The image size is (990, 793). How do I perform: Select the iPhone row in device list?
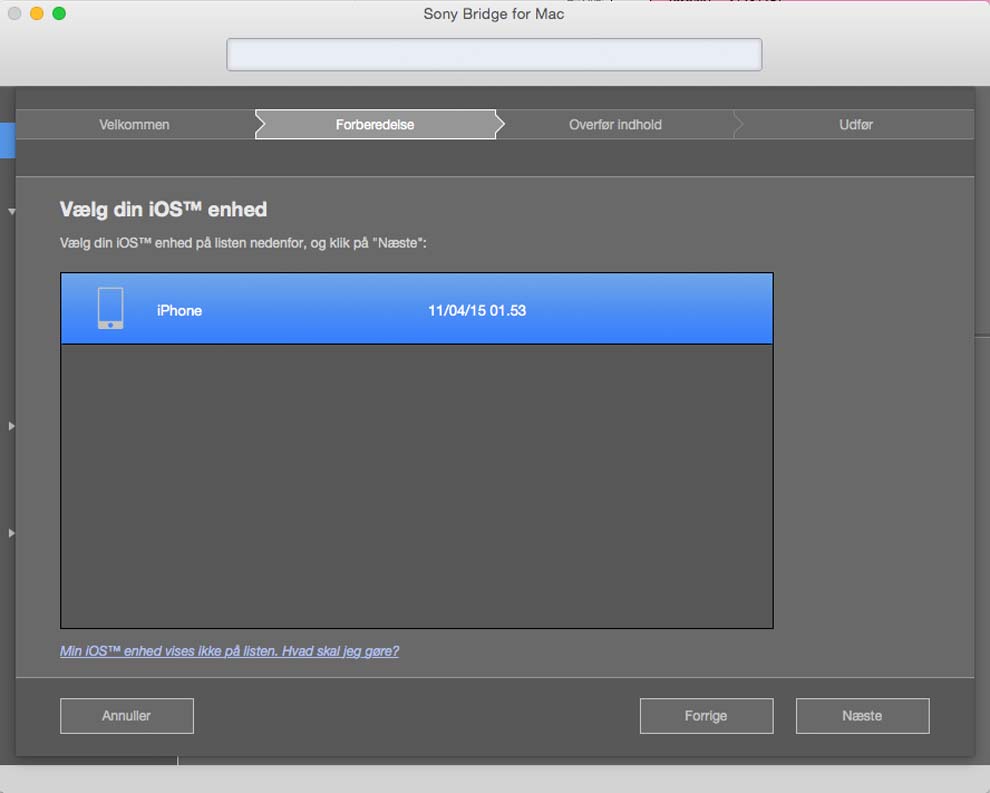pyautogui.click(x=417, y=309)
